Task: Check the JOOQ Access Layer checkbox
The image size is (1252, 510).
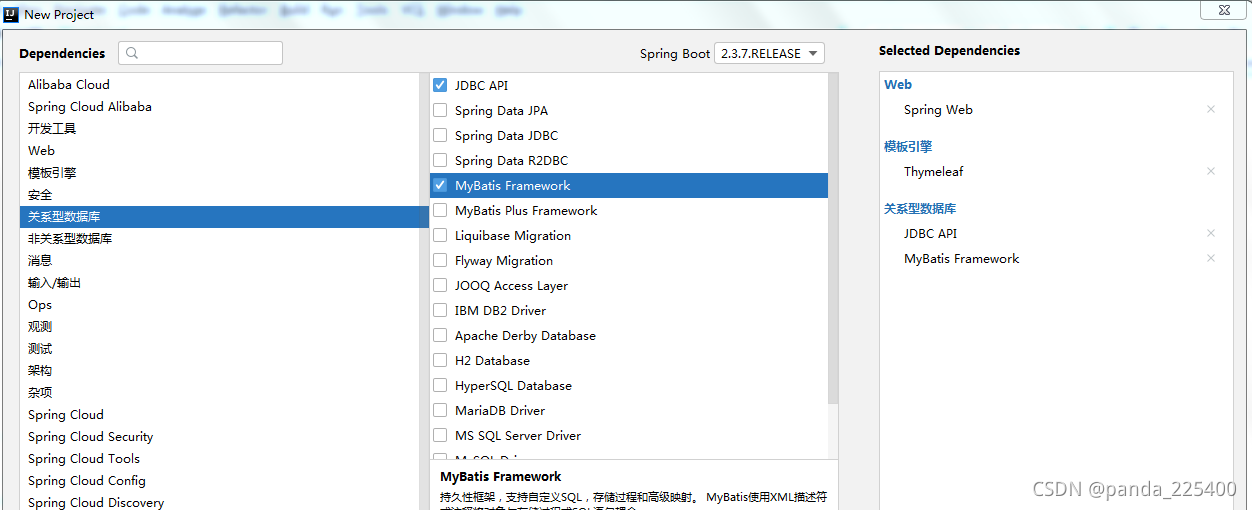Action: click(x=440, y=286)
